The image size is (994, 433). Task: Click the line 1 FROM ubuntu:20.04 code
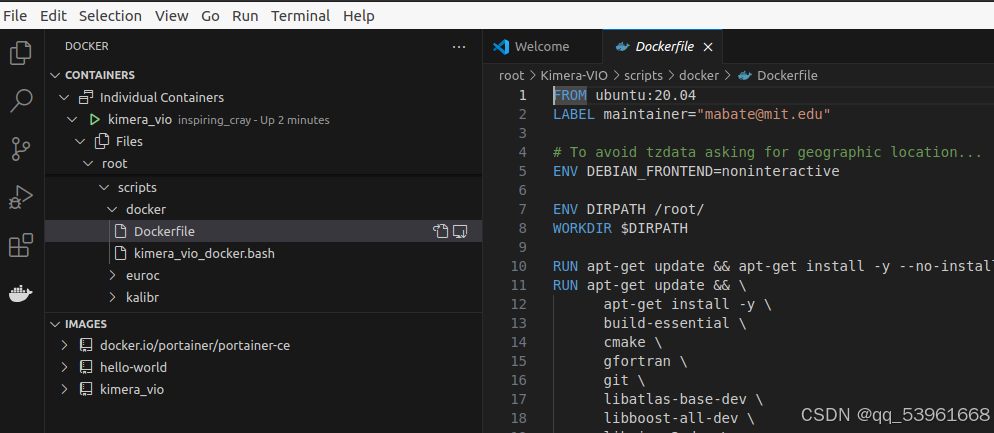click(624, 95)
